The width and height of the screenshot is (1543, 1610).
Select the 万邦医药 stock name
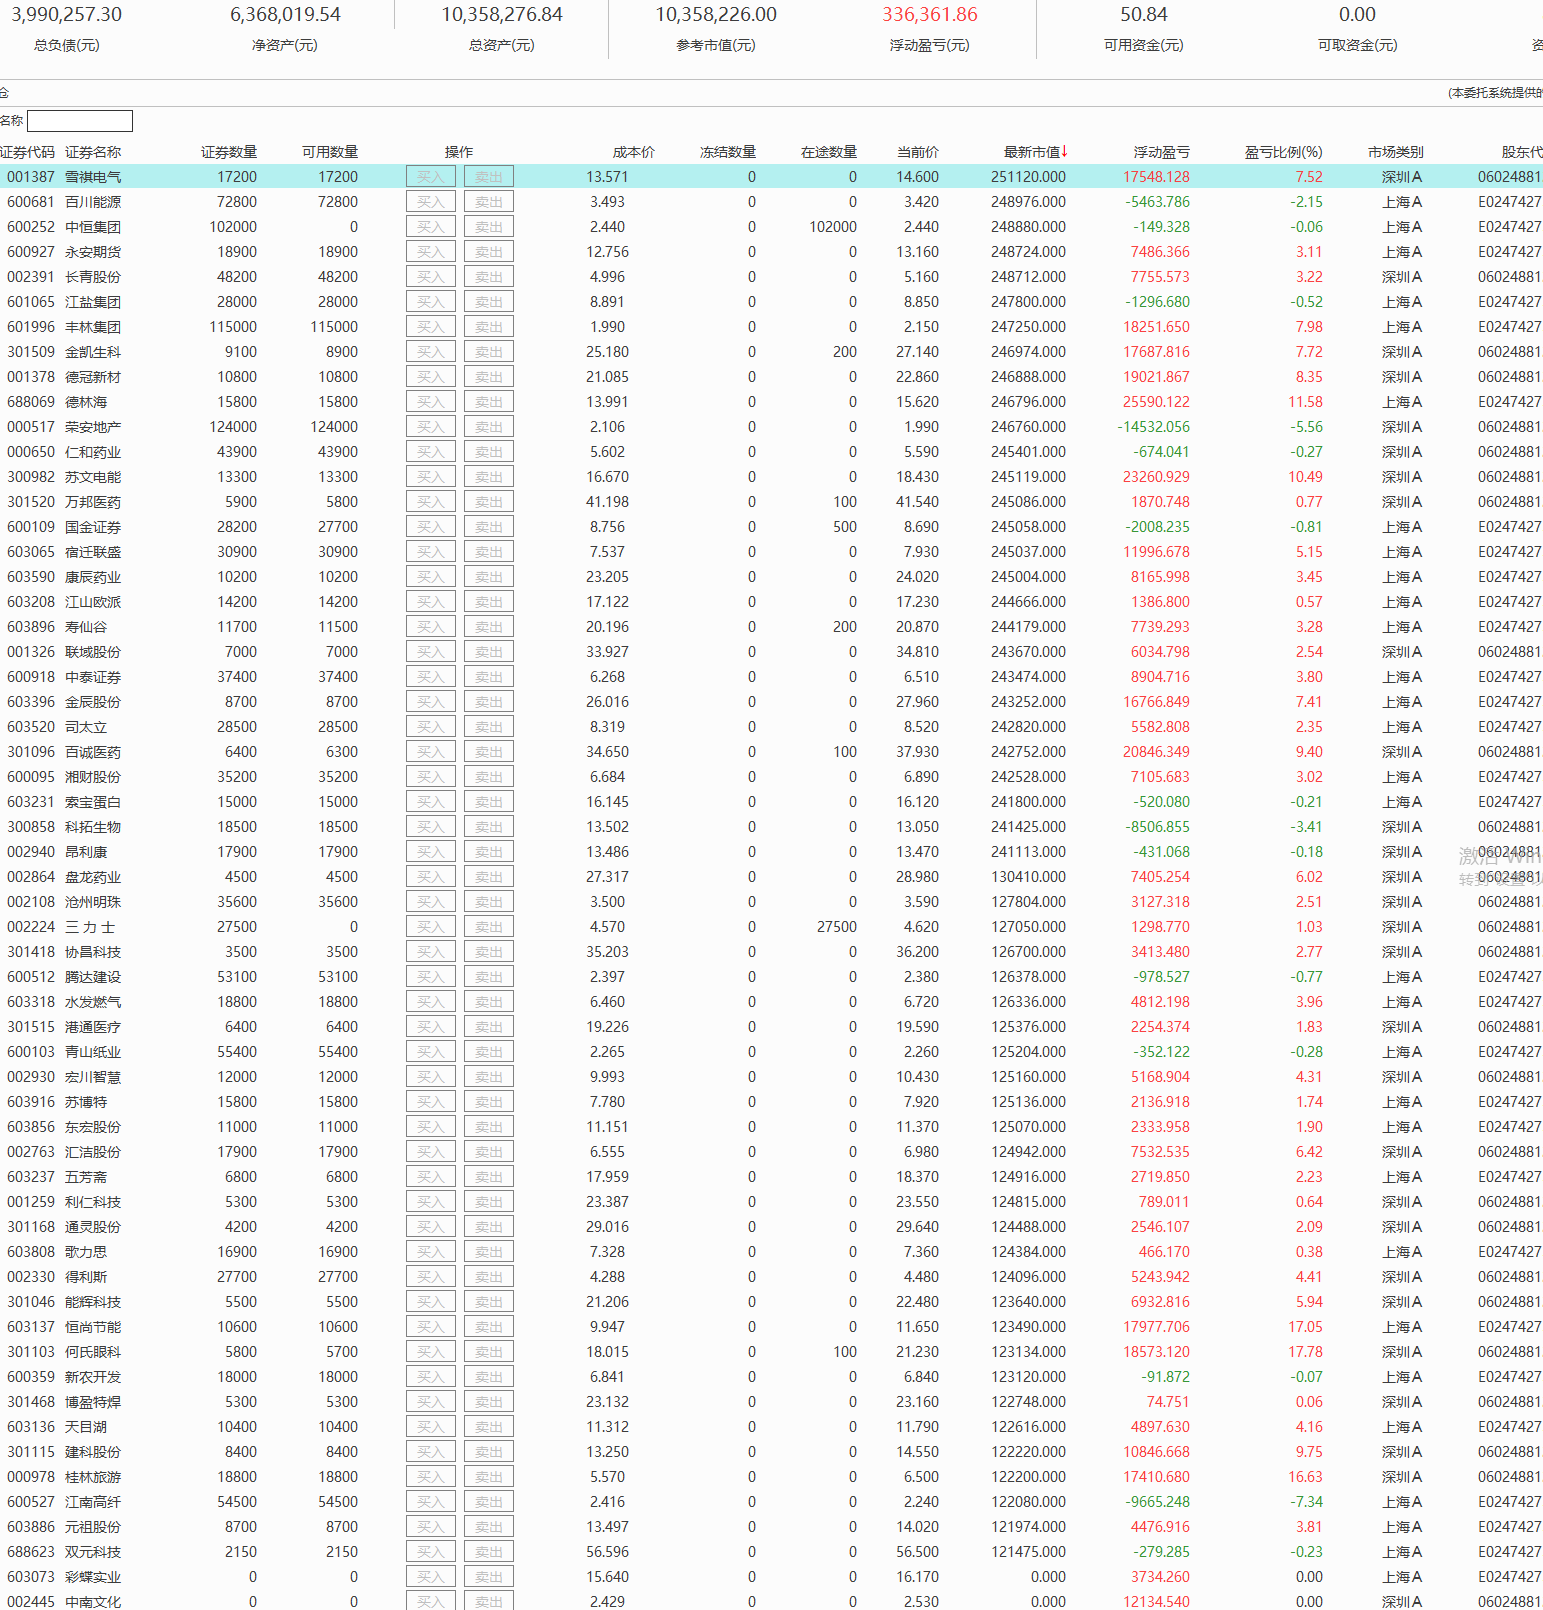93,502
